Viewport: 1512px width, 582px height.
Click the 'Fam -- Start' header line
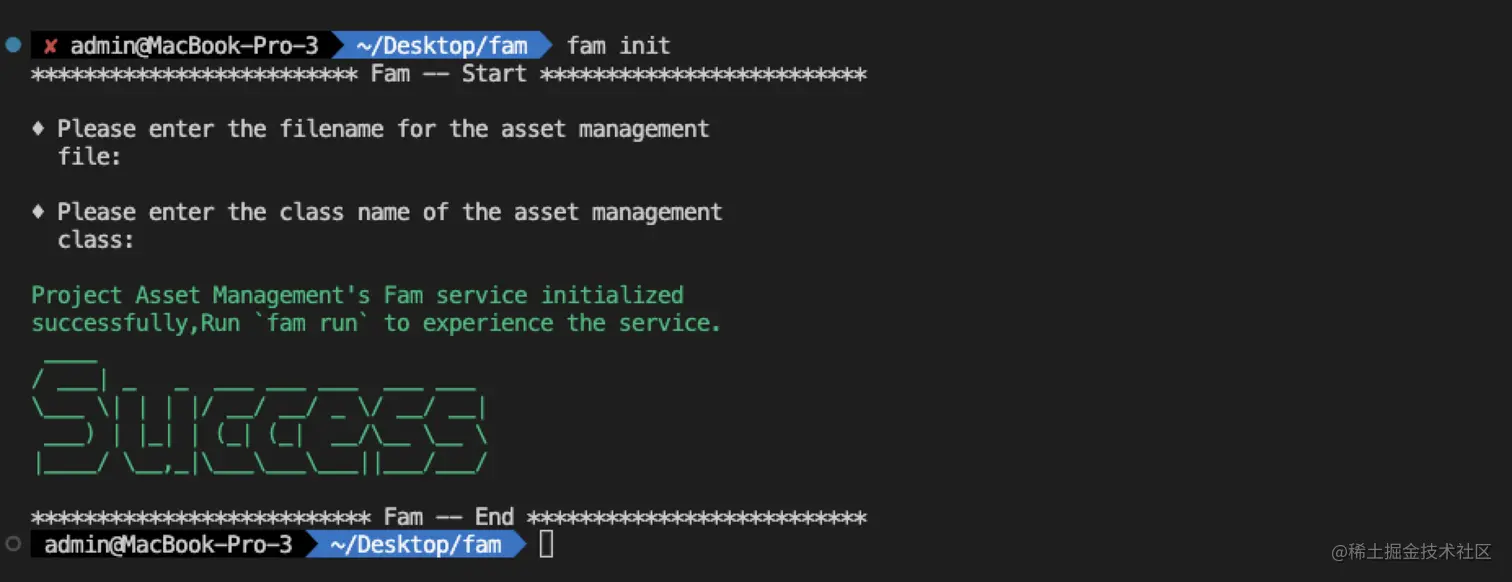(449, 74)
